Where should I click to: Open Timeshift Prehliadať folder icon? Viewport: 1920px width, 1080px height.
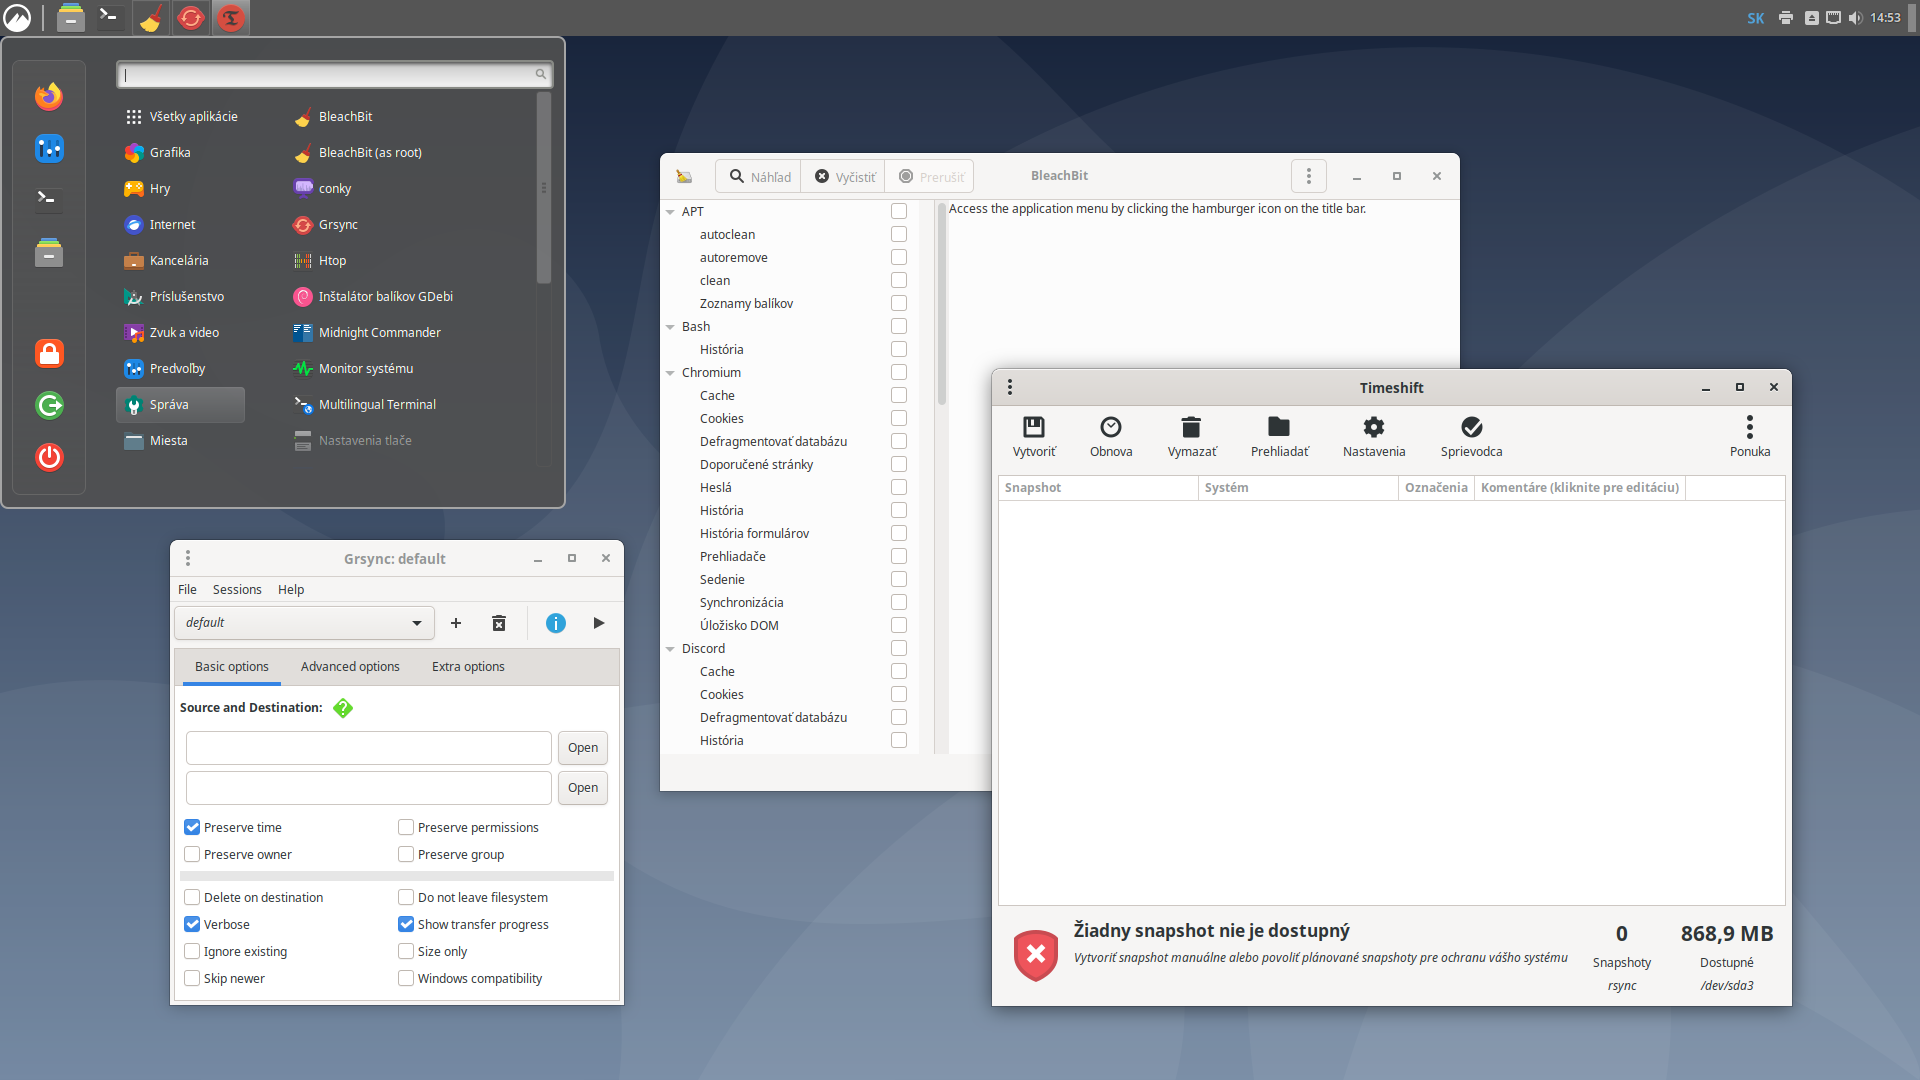pos(1279,427)
